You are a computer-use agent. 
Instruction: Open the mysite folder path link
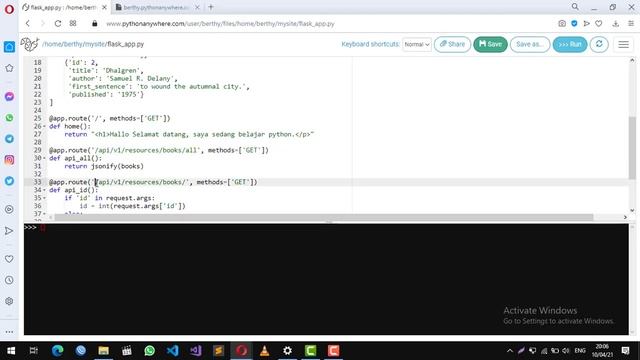pos(96,44)
